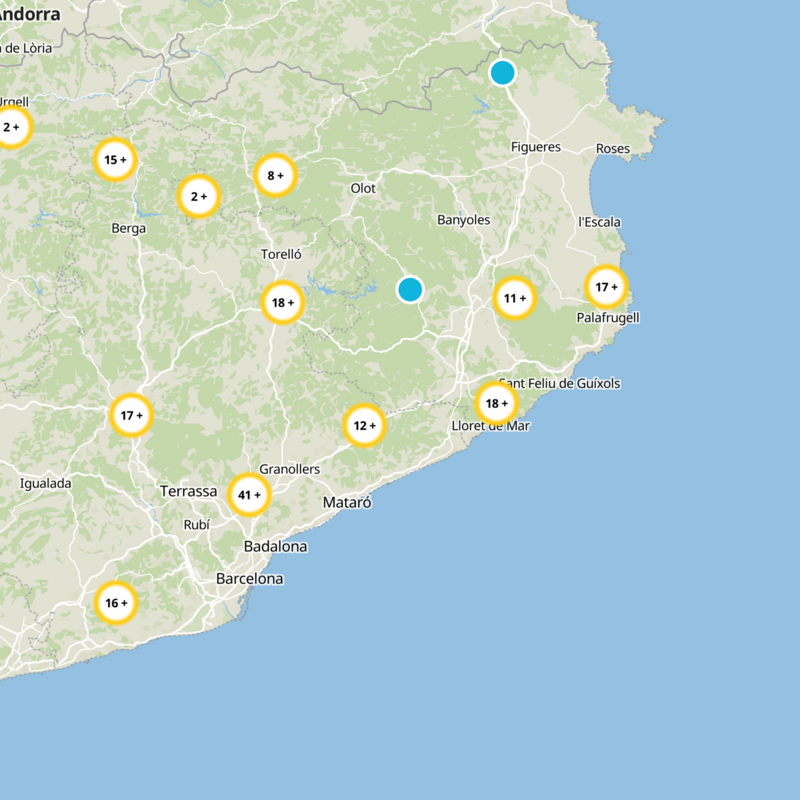Open the 18+ cluster near Torelló
Screen dimensions: 800x800
pyautogui.click(x=284, y=300)
